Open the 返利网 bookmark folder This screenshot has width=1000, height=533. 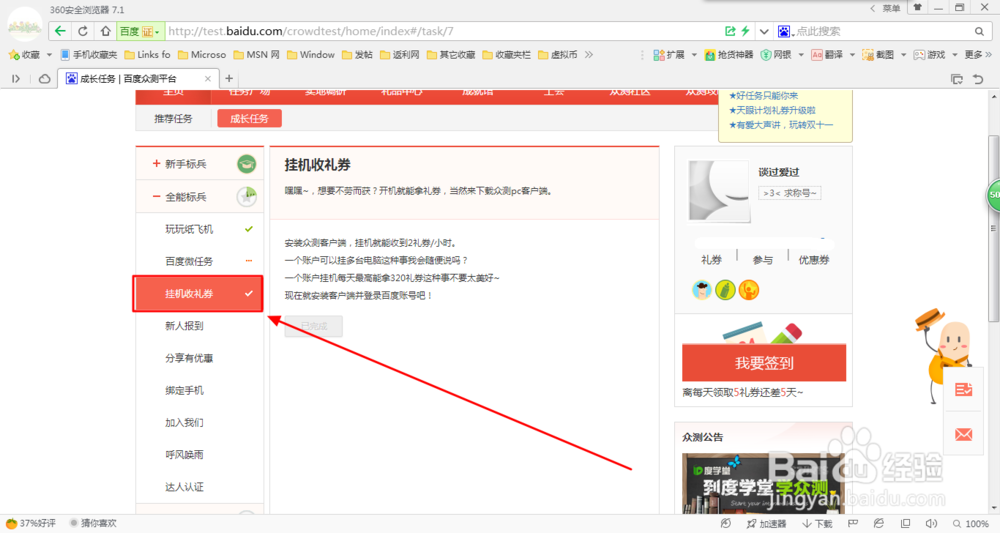coord(399,55)
